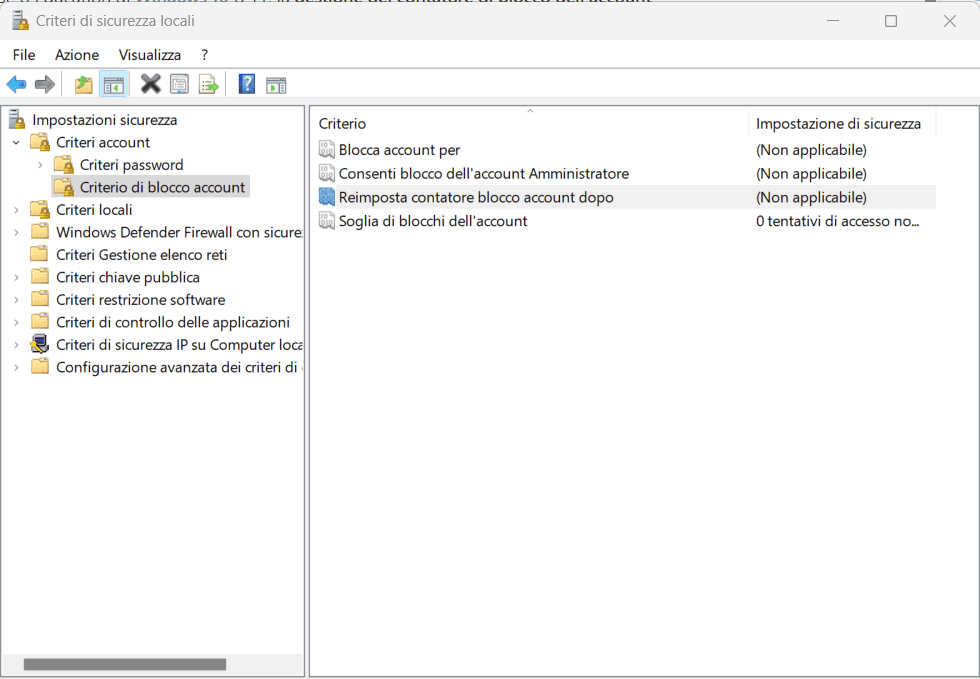
Task: Click the Delete X toolbar icon
Action: click(x=151, y=85)
